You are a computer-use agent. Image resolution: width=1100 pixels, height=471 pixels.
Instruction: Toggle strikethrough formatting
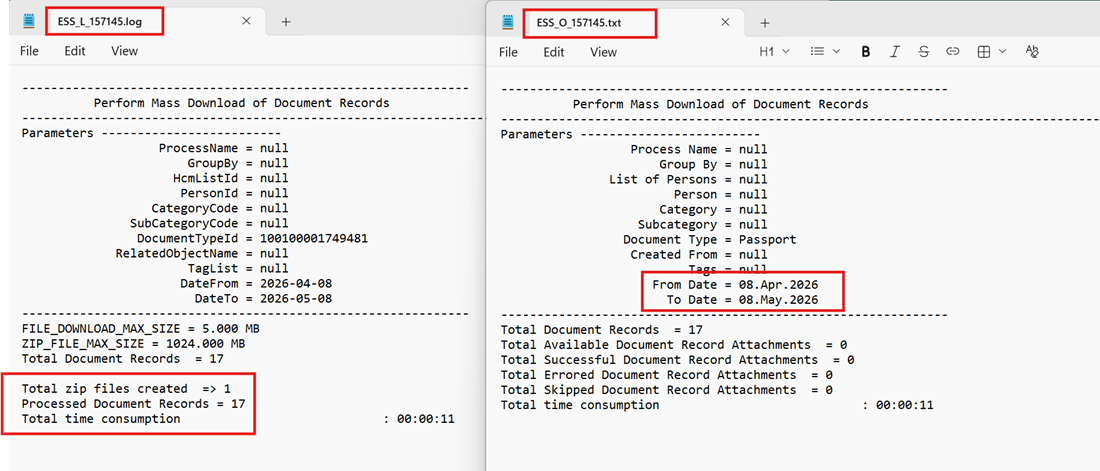924,51
